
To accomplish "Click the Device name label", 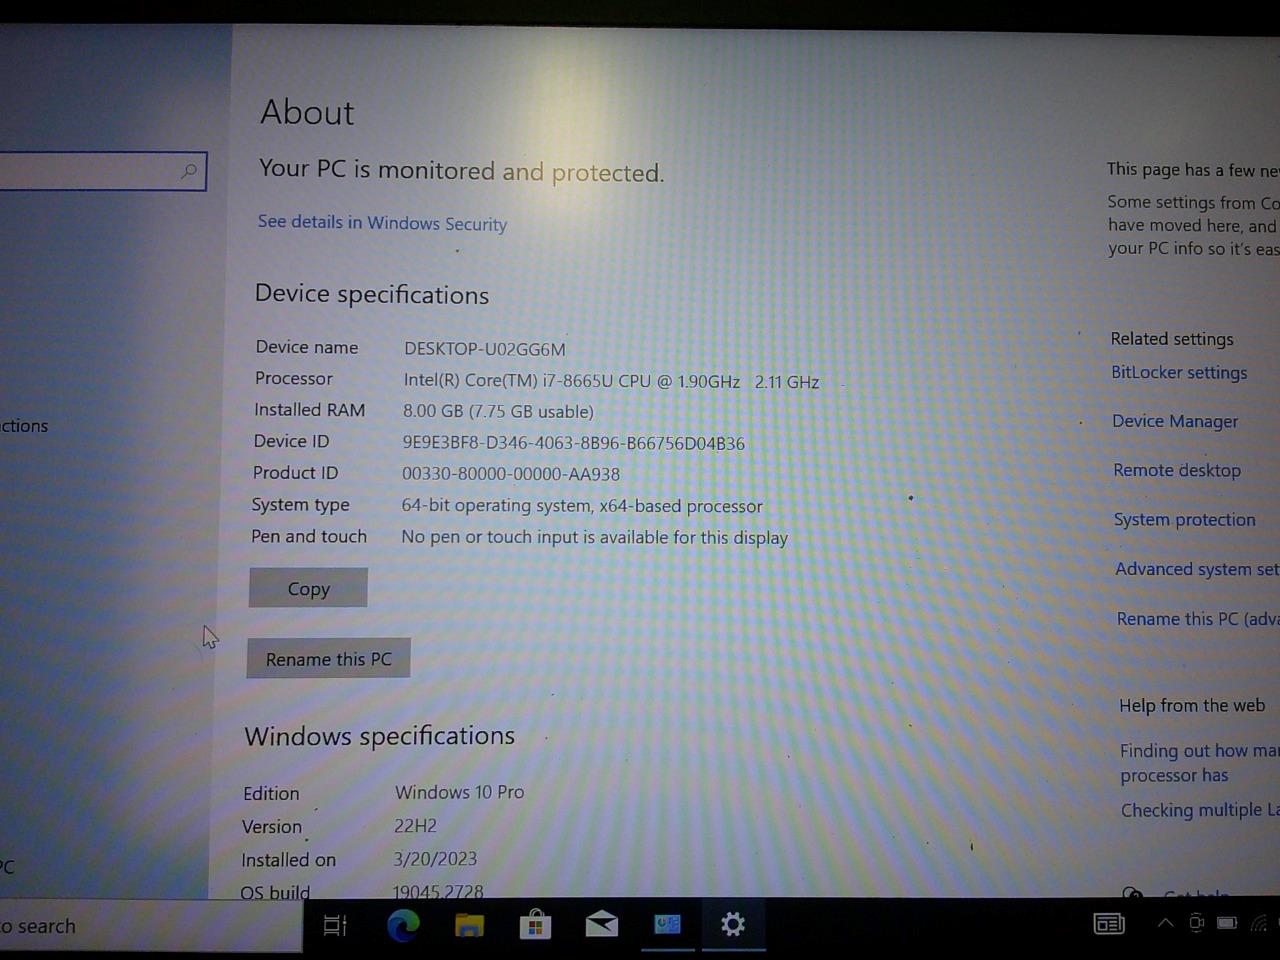I will coord(306,347).
